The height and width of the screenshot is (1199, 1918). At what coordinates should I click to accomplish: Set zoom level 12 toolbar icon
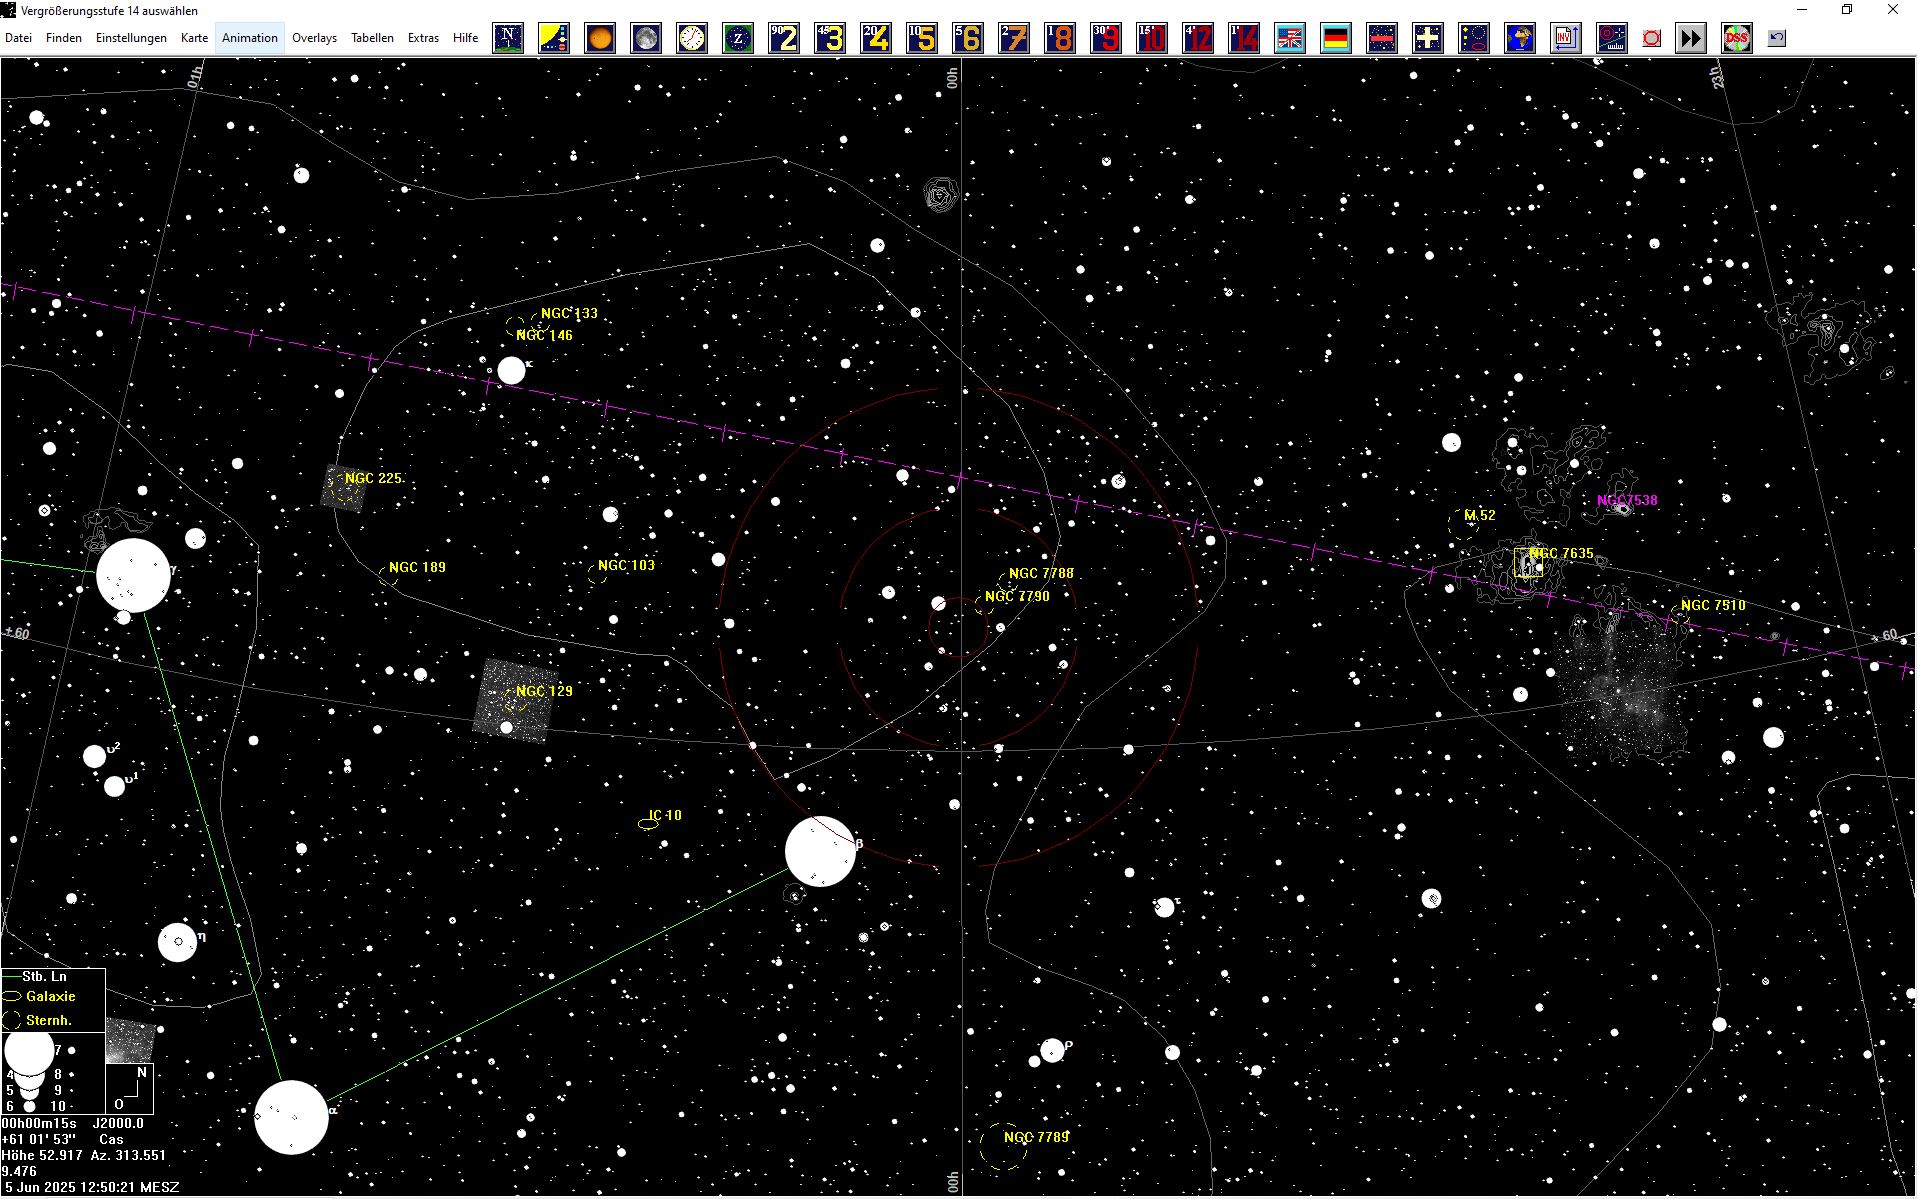1198,38
